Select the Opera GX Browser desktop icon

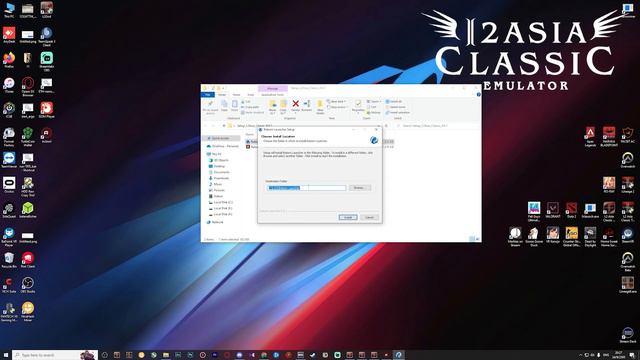pyautogui.click(x=28, y=86)
